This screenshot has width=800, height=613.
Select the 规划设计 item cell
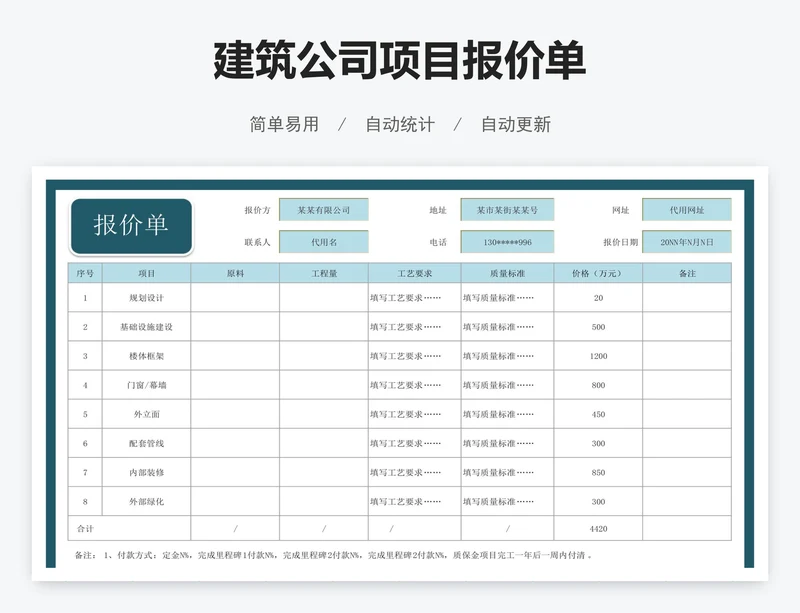coord(146,298)
